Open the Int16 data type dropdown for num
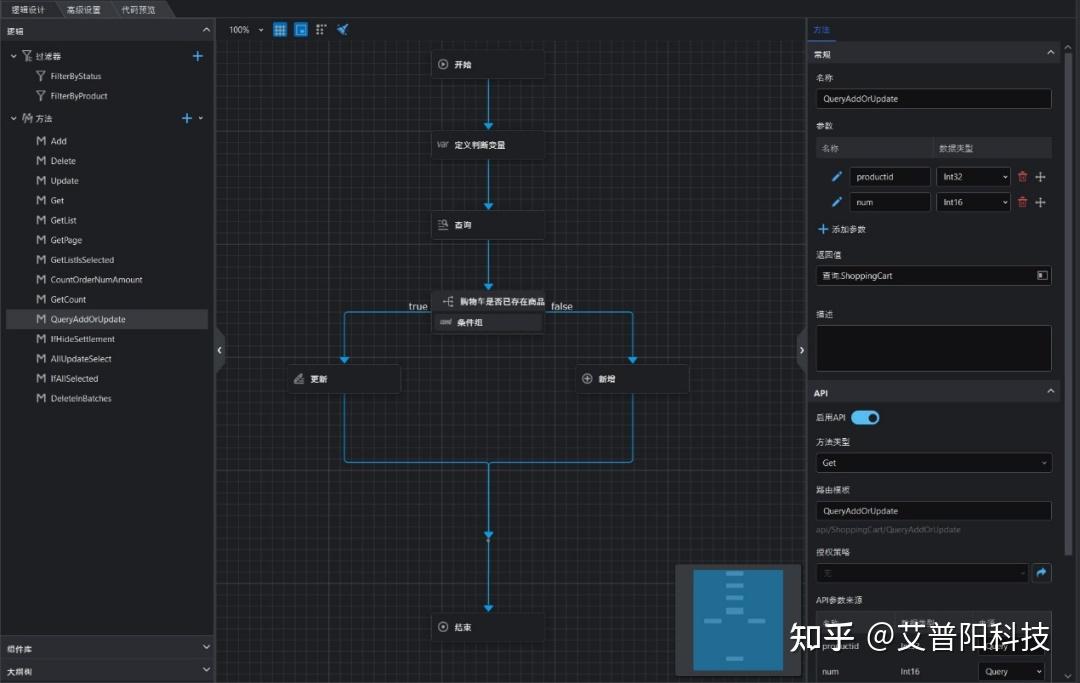Viewport: 1080px width, 683px height. (973, 202)
